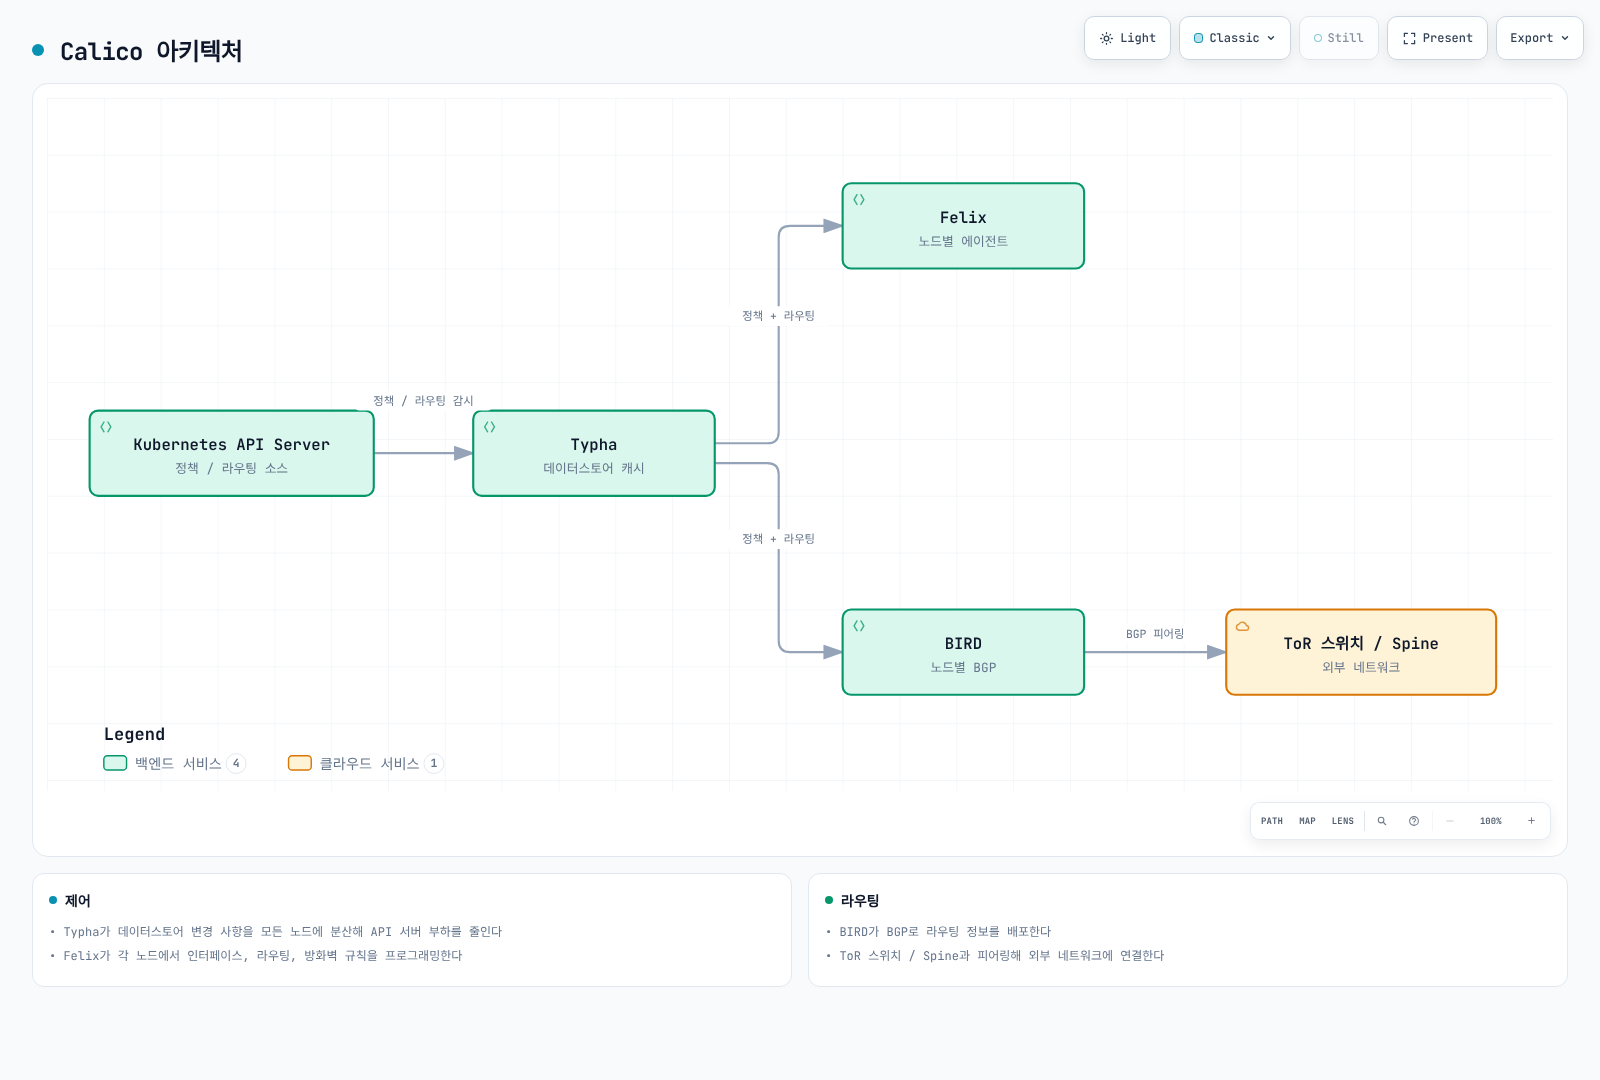Click the 정책 + 라우팅 label toward BIRD

778,538
